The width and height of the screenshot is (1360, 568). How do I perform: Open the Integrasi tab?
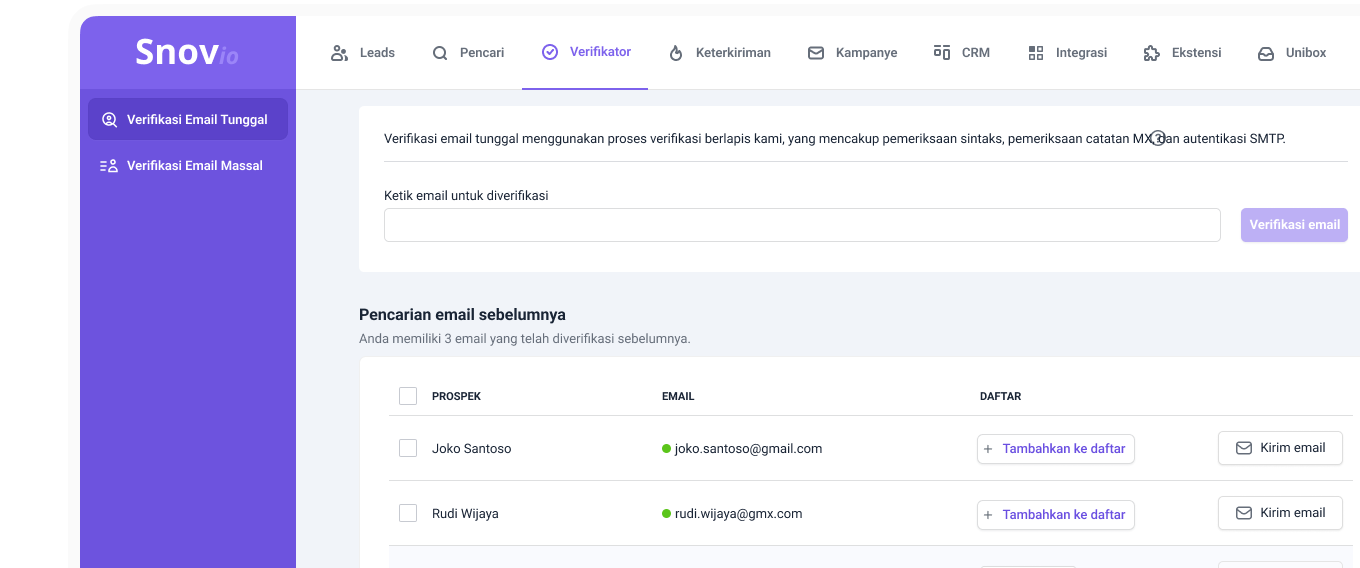pos(1067,53)
